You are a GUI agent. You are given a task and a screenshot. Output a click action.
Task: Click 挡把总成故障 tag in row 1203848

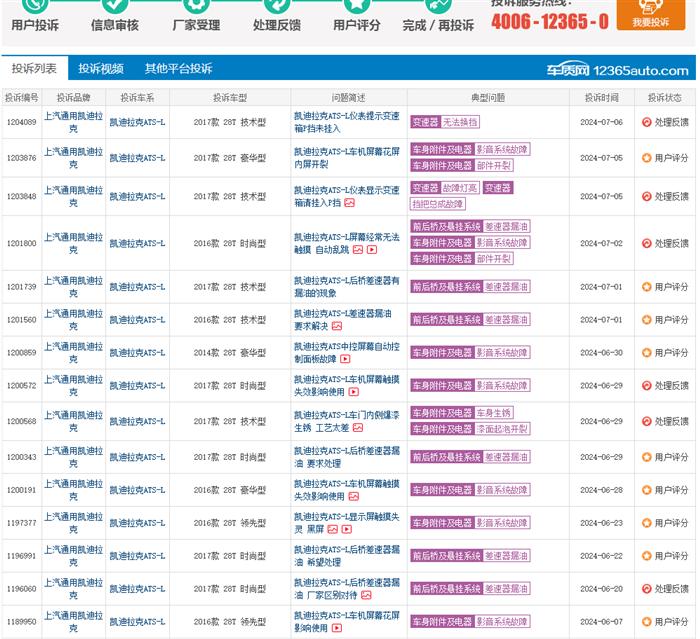[x=438, y=204]
